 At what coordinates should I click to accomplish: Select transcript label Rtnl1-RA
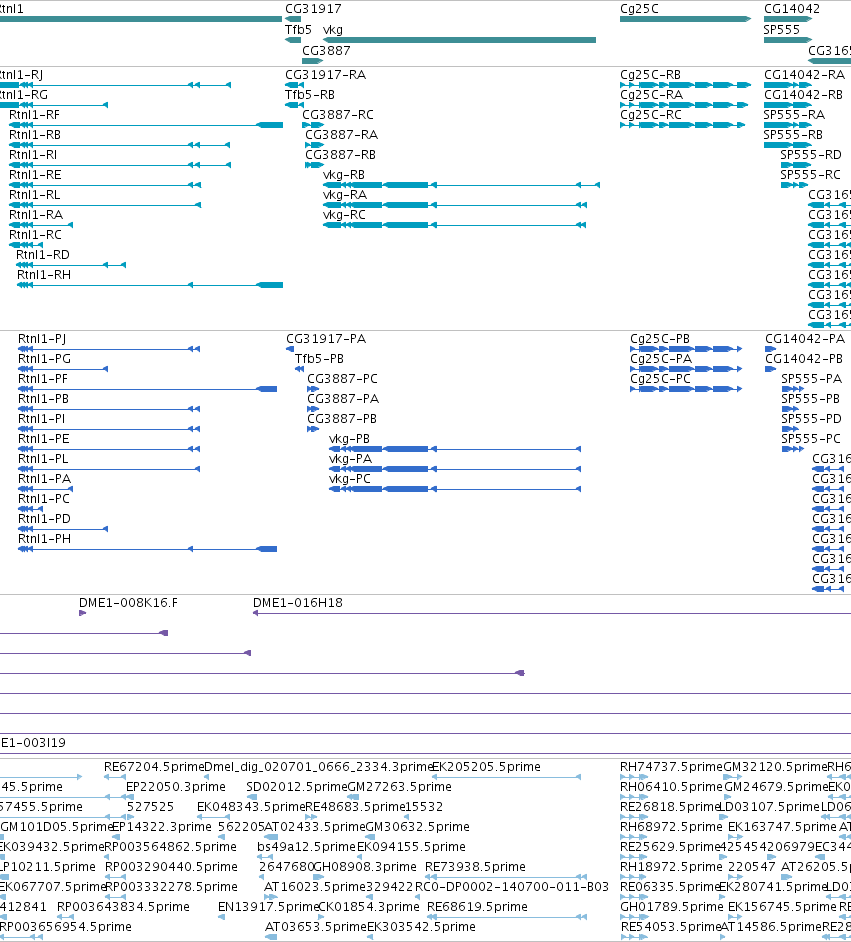tap(35, 214)
